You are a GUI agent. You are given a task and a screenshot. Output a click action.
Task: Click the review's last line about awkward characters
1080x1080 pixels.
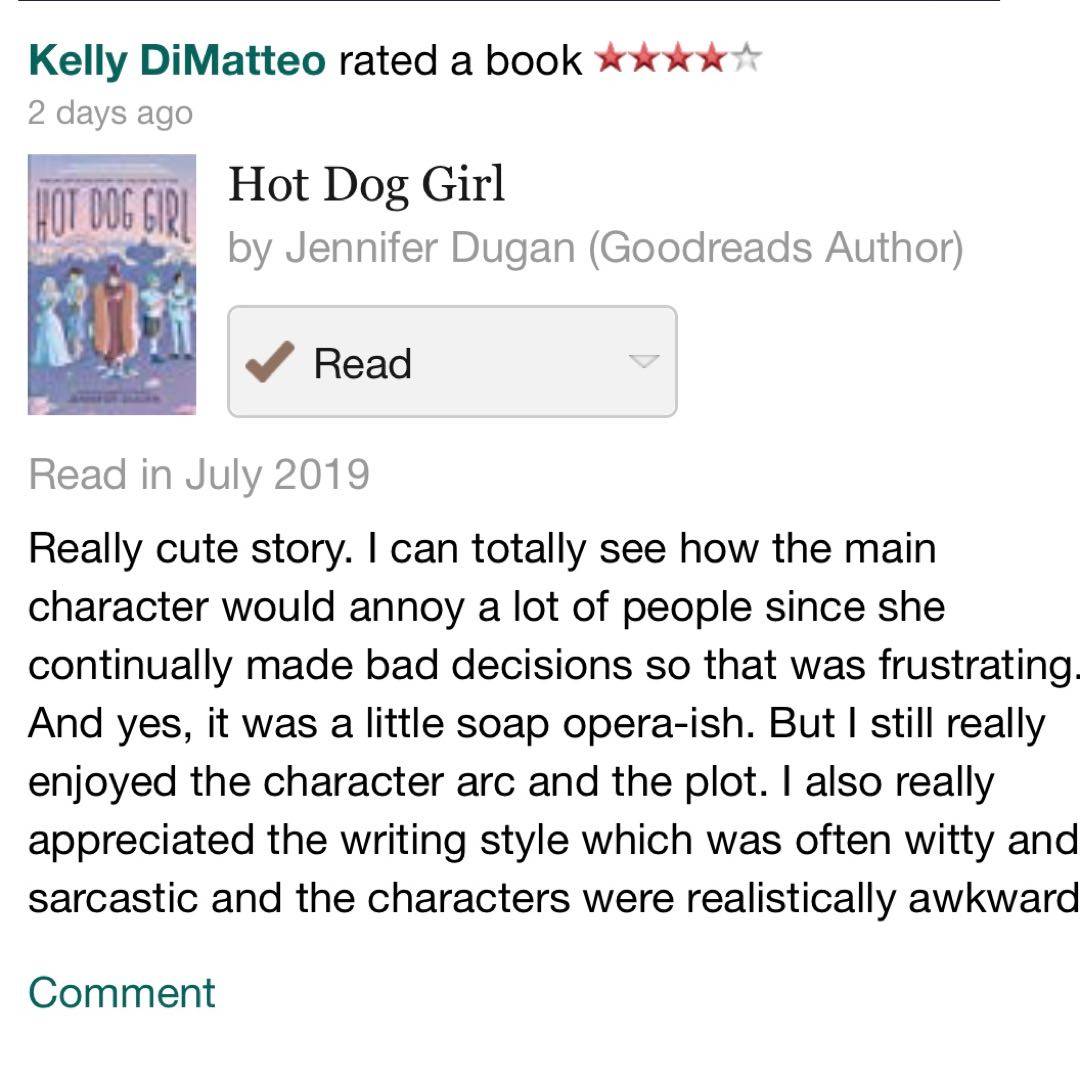pyautogui.click(x=550, y=899)
